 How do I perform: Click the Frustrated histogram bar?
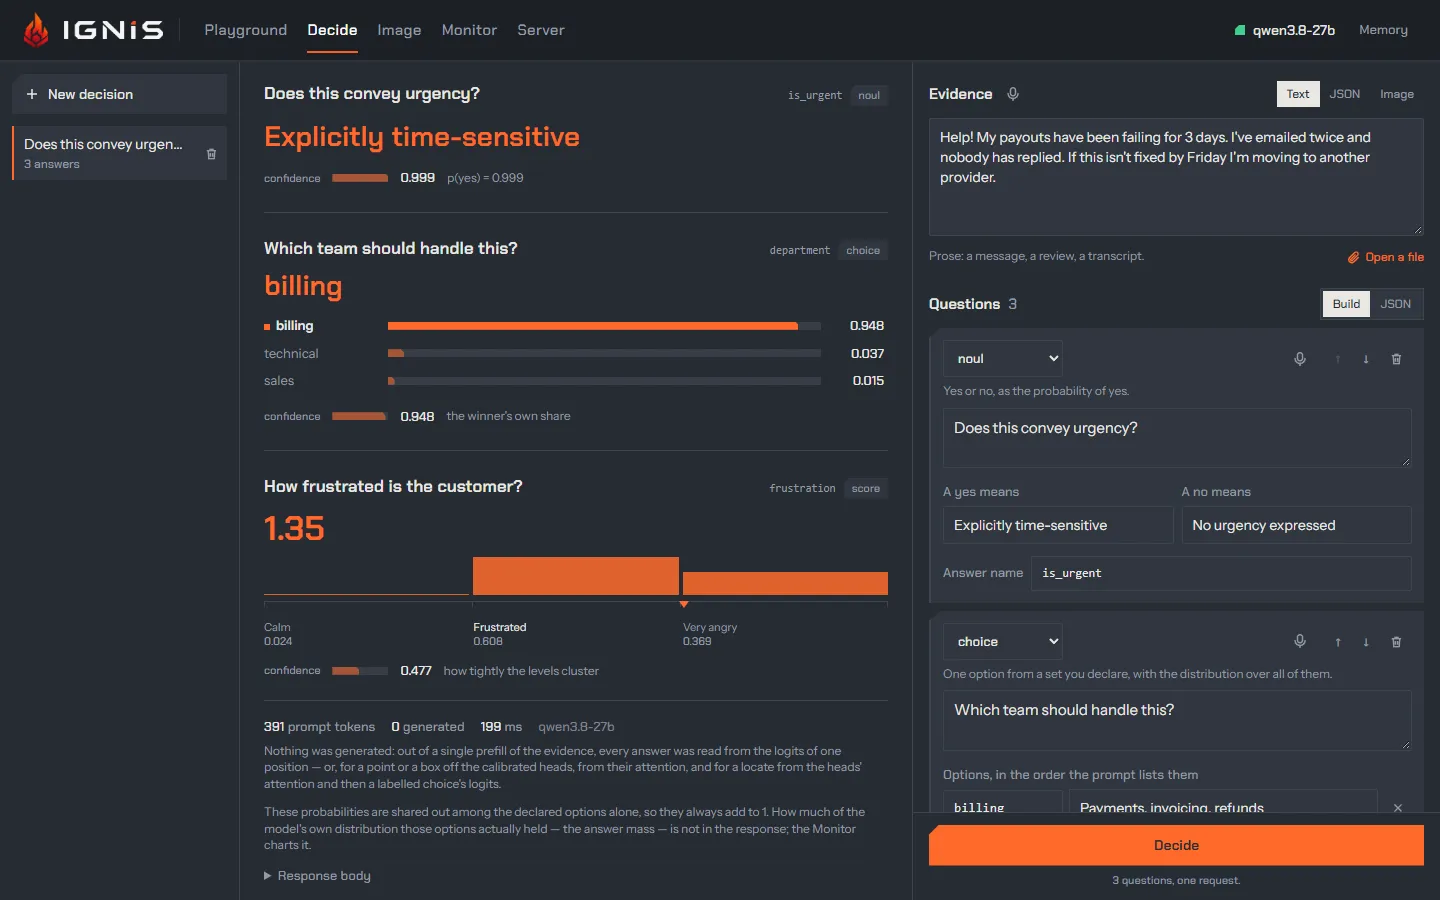tap(576, 576)
